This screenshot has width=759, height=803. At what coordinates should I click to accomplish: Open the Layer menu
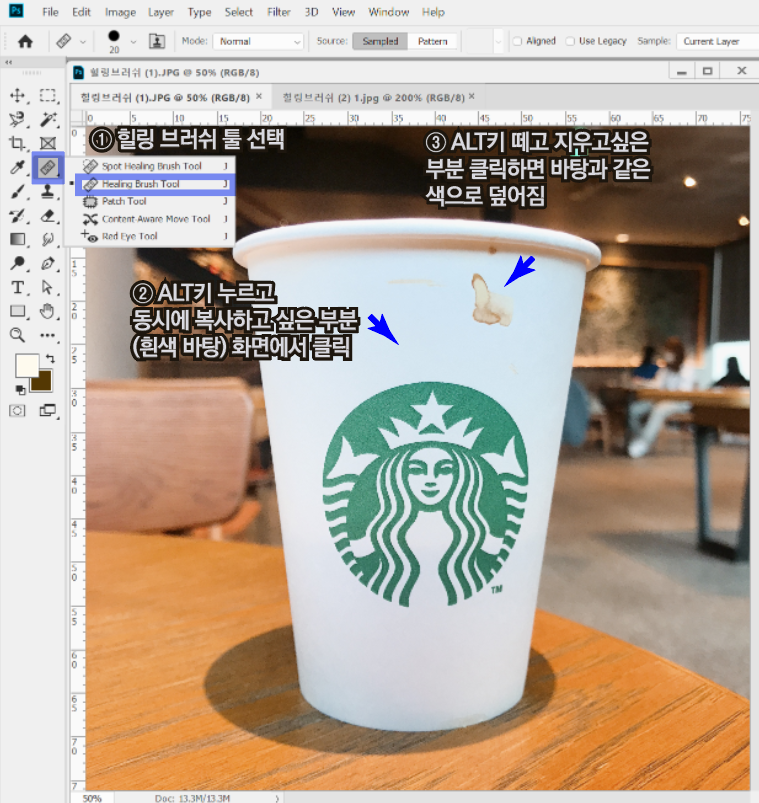point(161,12)
